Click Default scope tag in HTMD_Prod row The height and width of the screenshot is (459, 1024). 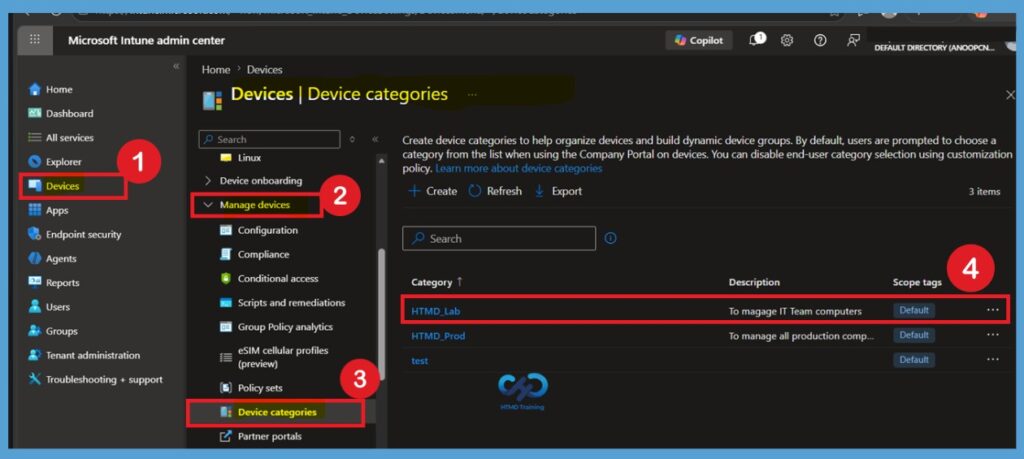pos(914,335)
